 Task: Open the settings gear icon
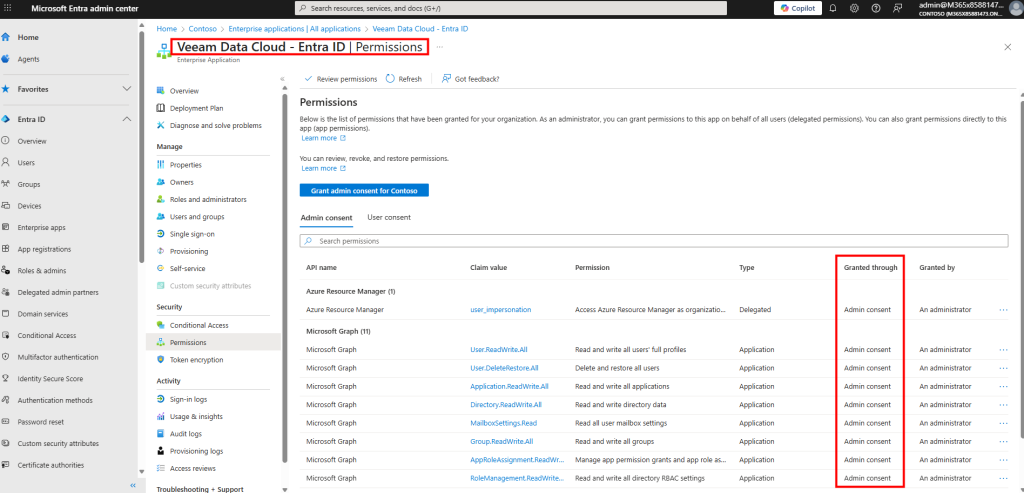[856, 8]
